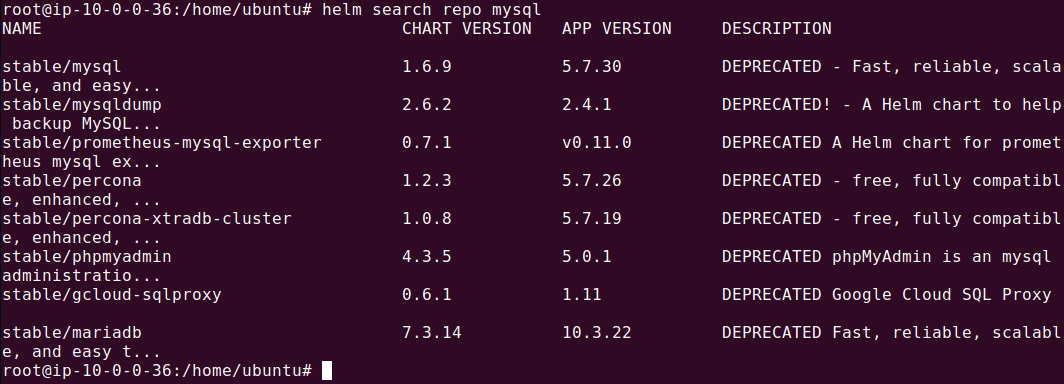Select the stable/prometheus-mysql-exporter chart name
This screenshot has height=384, width=1064.
(x=162, y=142)
